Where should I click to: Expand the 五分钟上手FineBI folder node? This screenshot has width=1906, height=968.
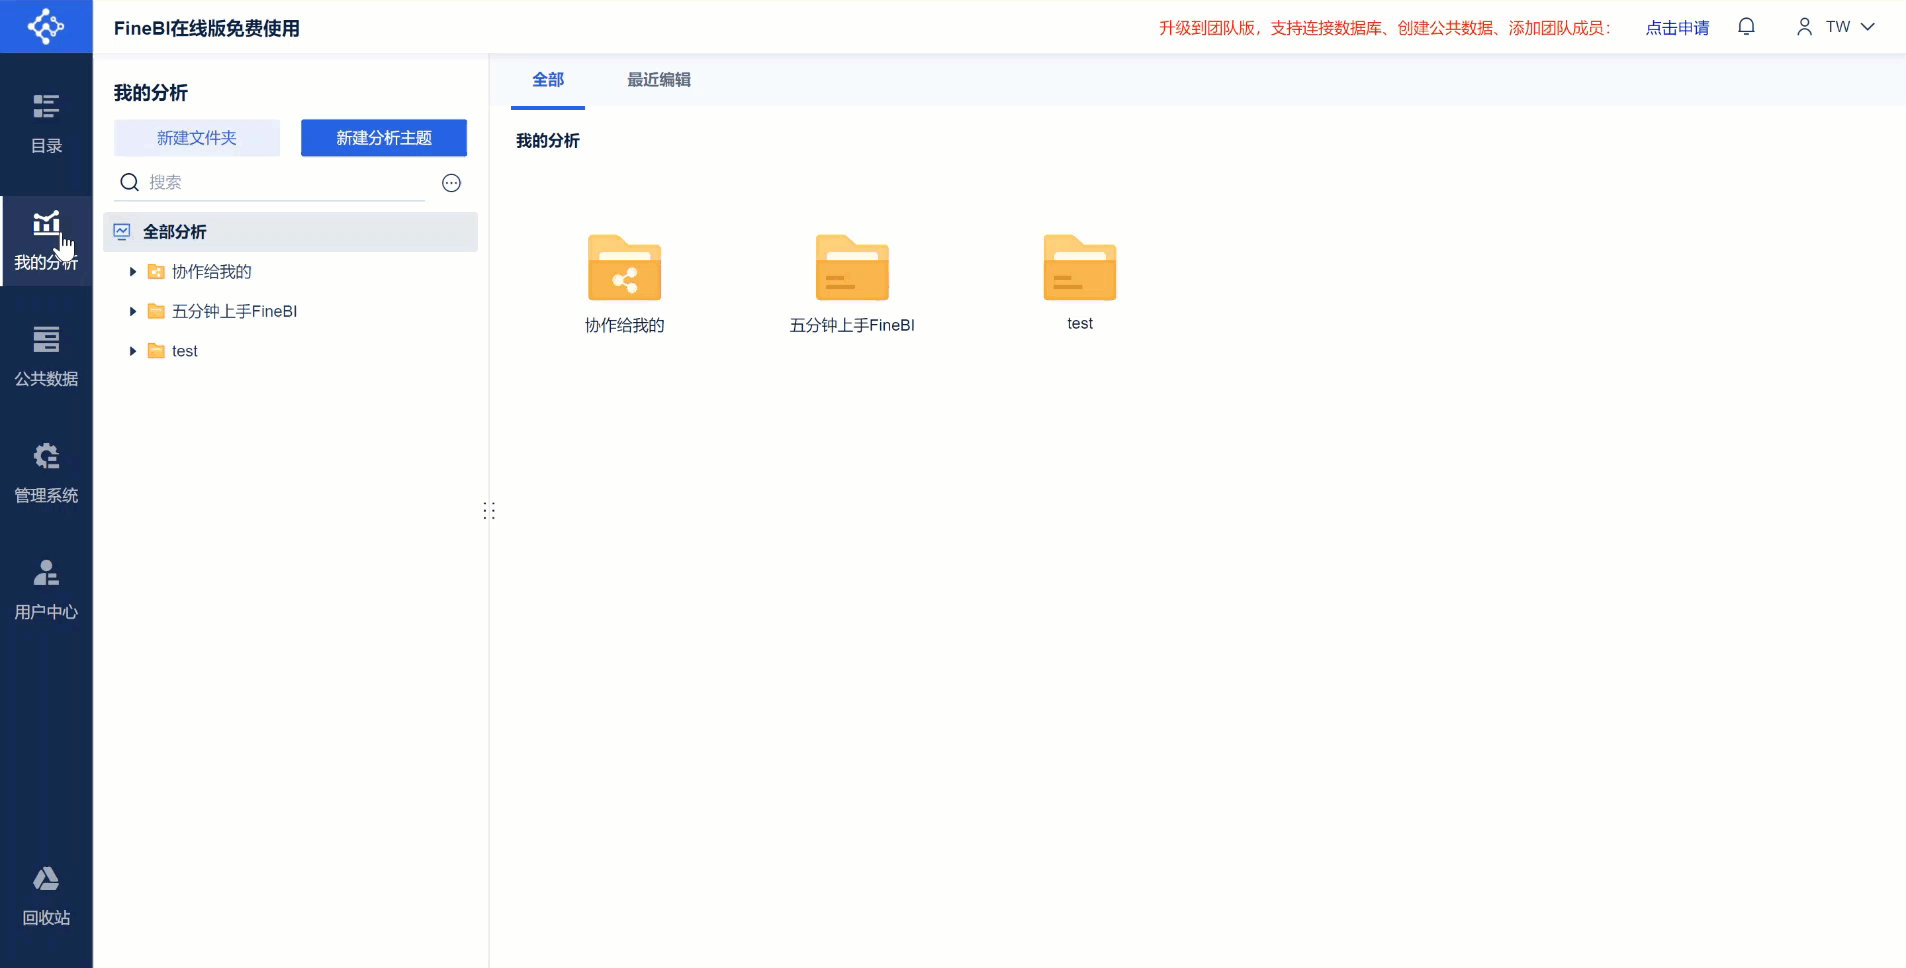[131, 311]
